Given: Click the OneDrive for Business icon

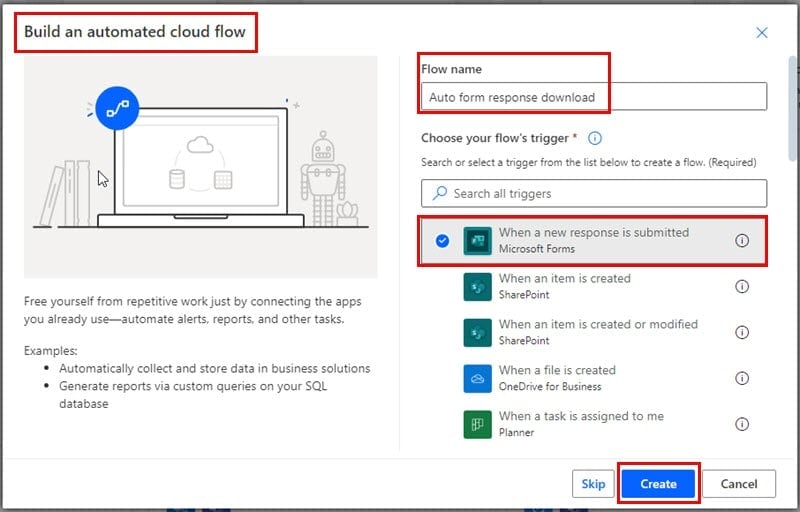Looking at the screenshot, I should point(477,378).
